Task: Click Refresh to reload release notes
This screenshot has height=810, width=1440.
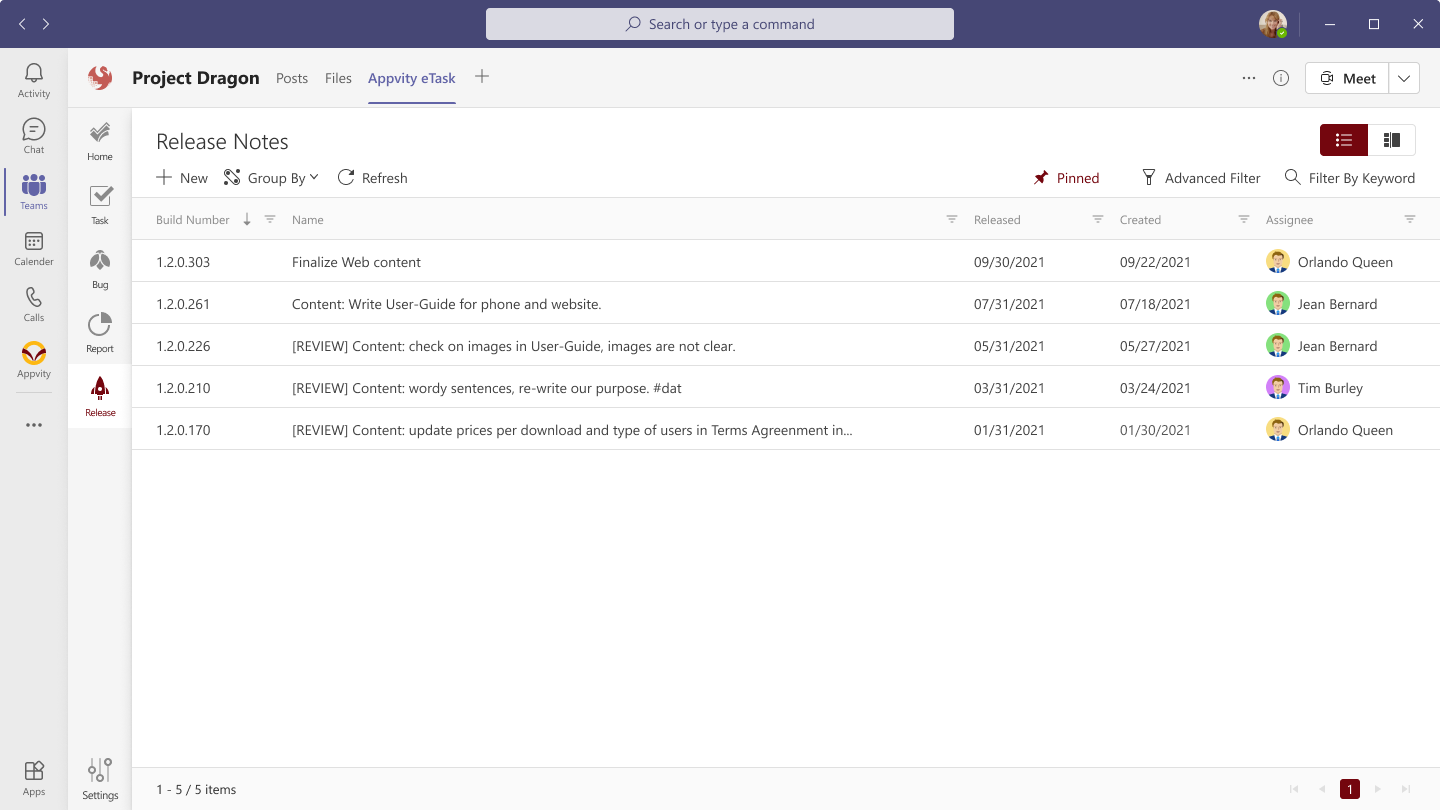Action: tap(372, 177)
